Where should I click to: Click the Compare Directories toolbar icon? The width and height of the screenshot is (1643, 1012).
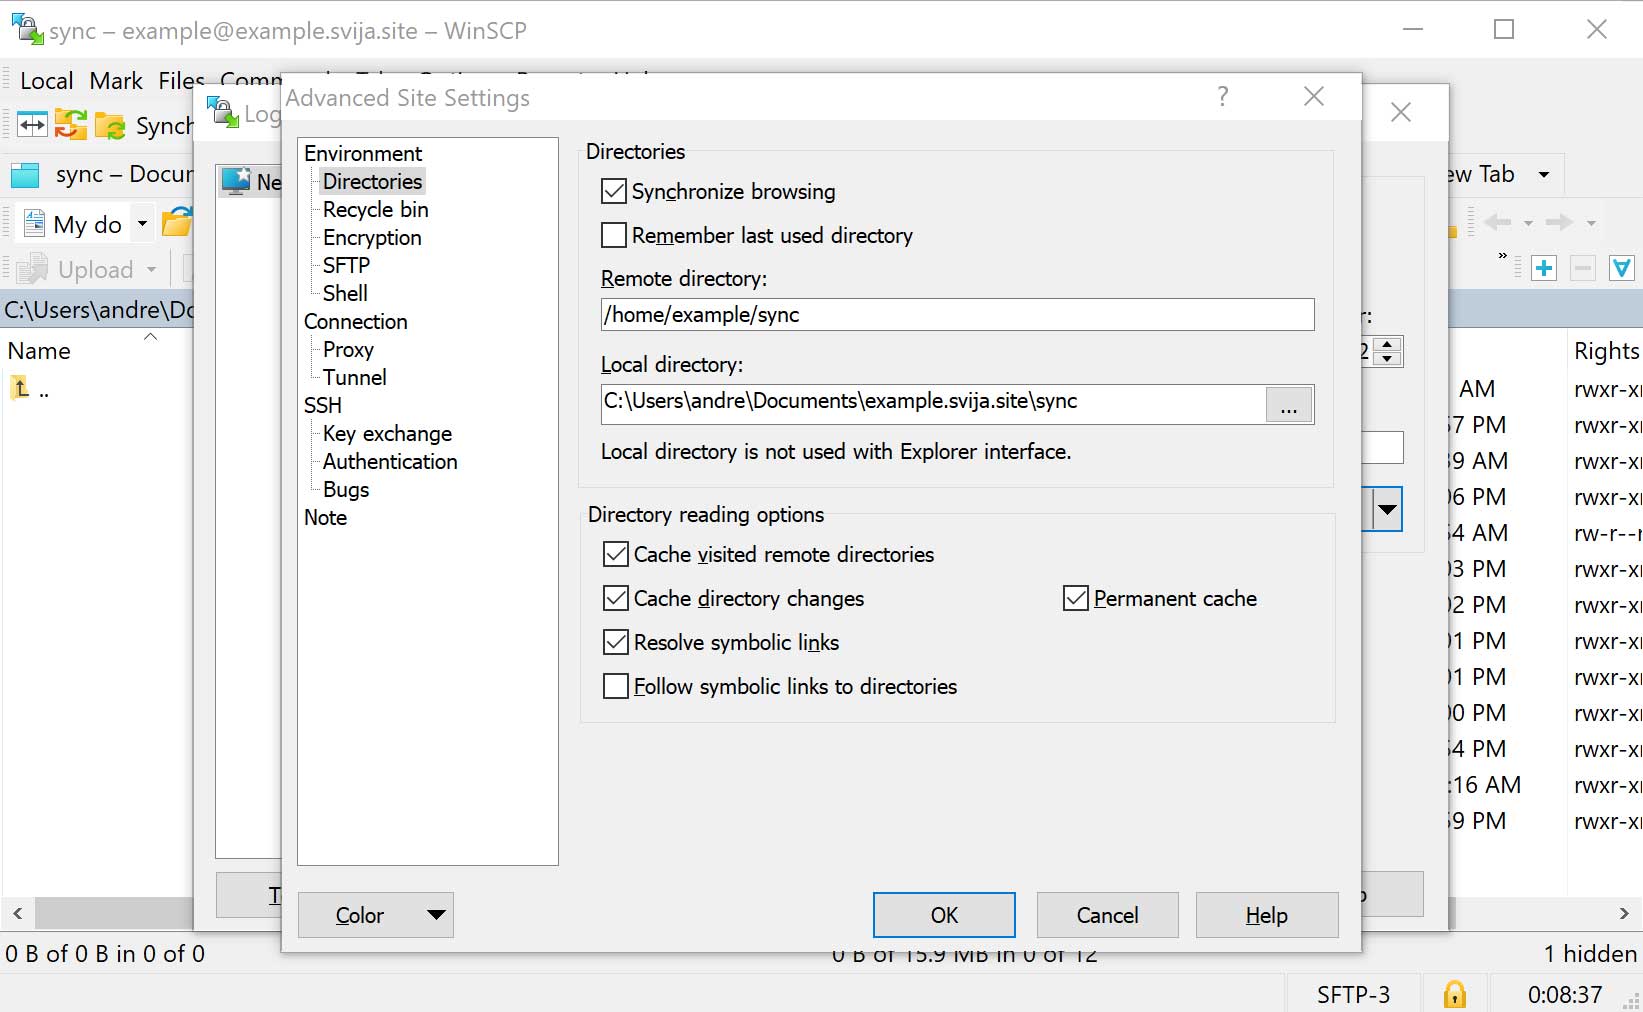pyautogui.click(x=32, y=125)
